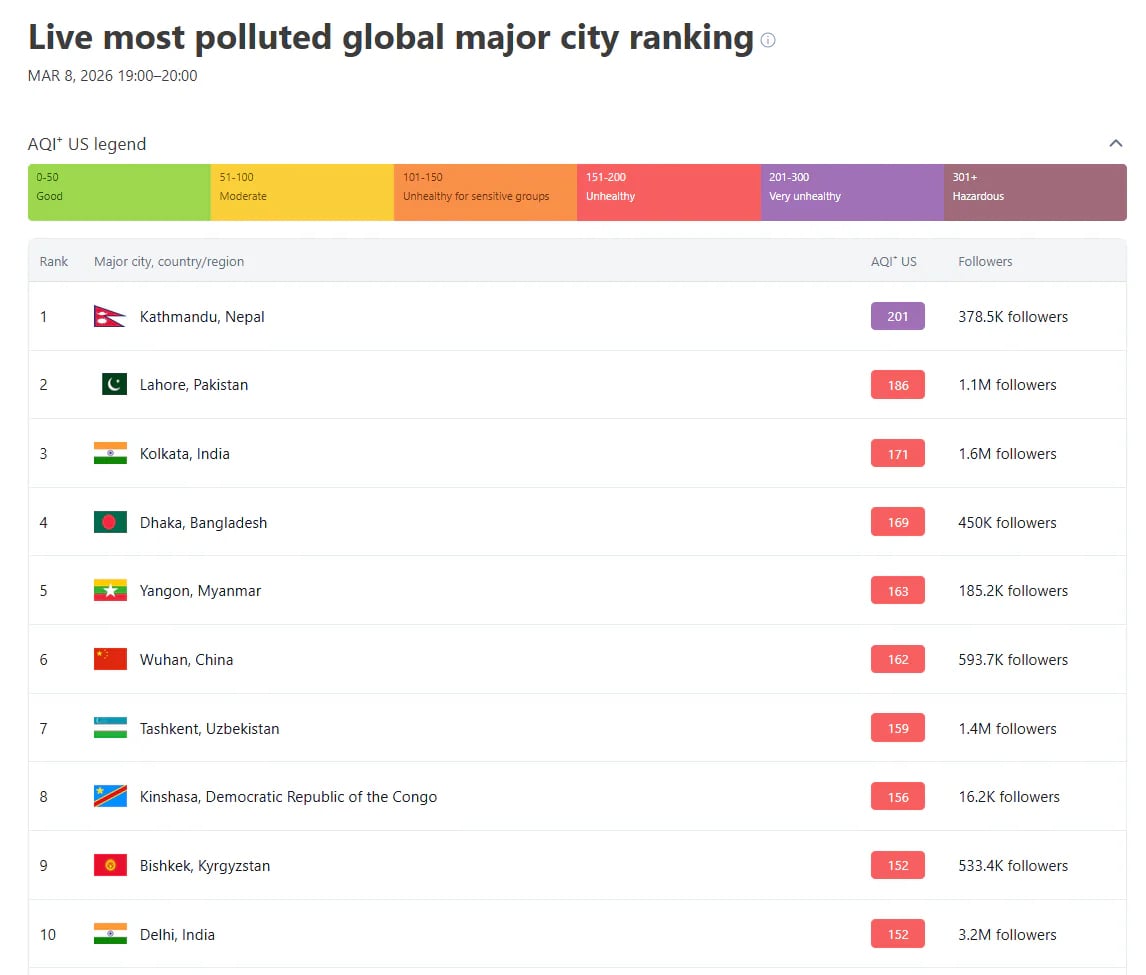Collapse the AQI US legend section
The width and height of the screenshot is (1146, 975).
[x=1115, y=144]
